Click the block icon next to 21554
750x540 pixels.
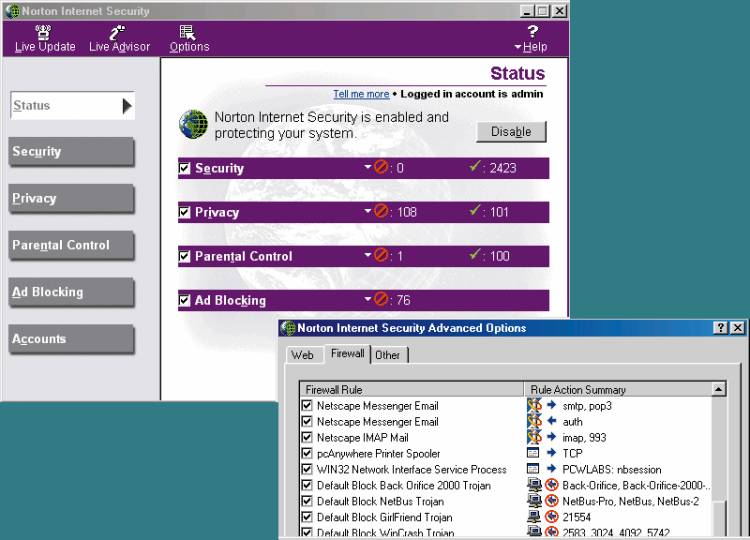[552, 517]
